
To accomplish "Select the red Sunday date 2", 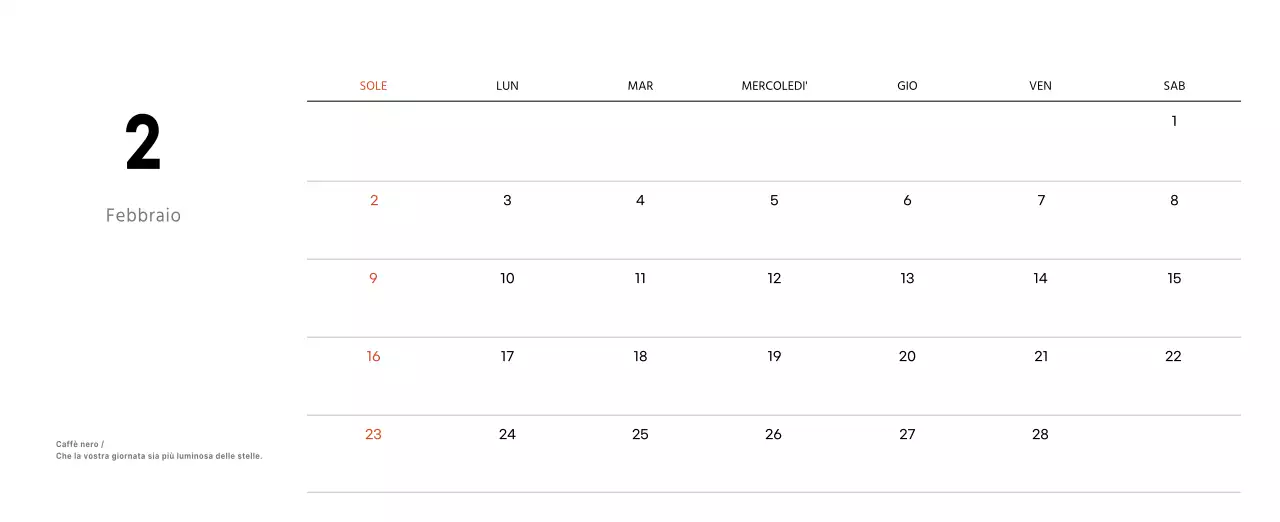I will [x=374, y=200].
